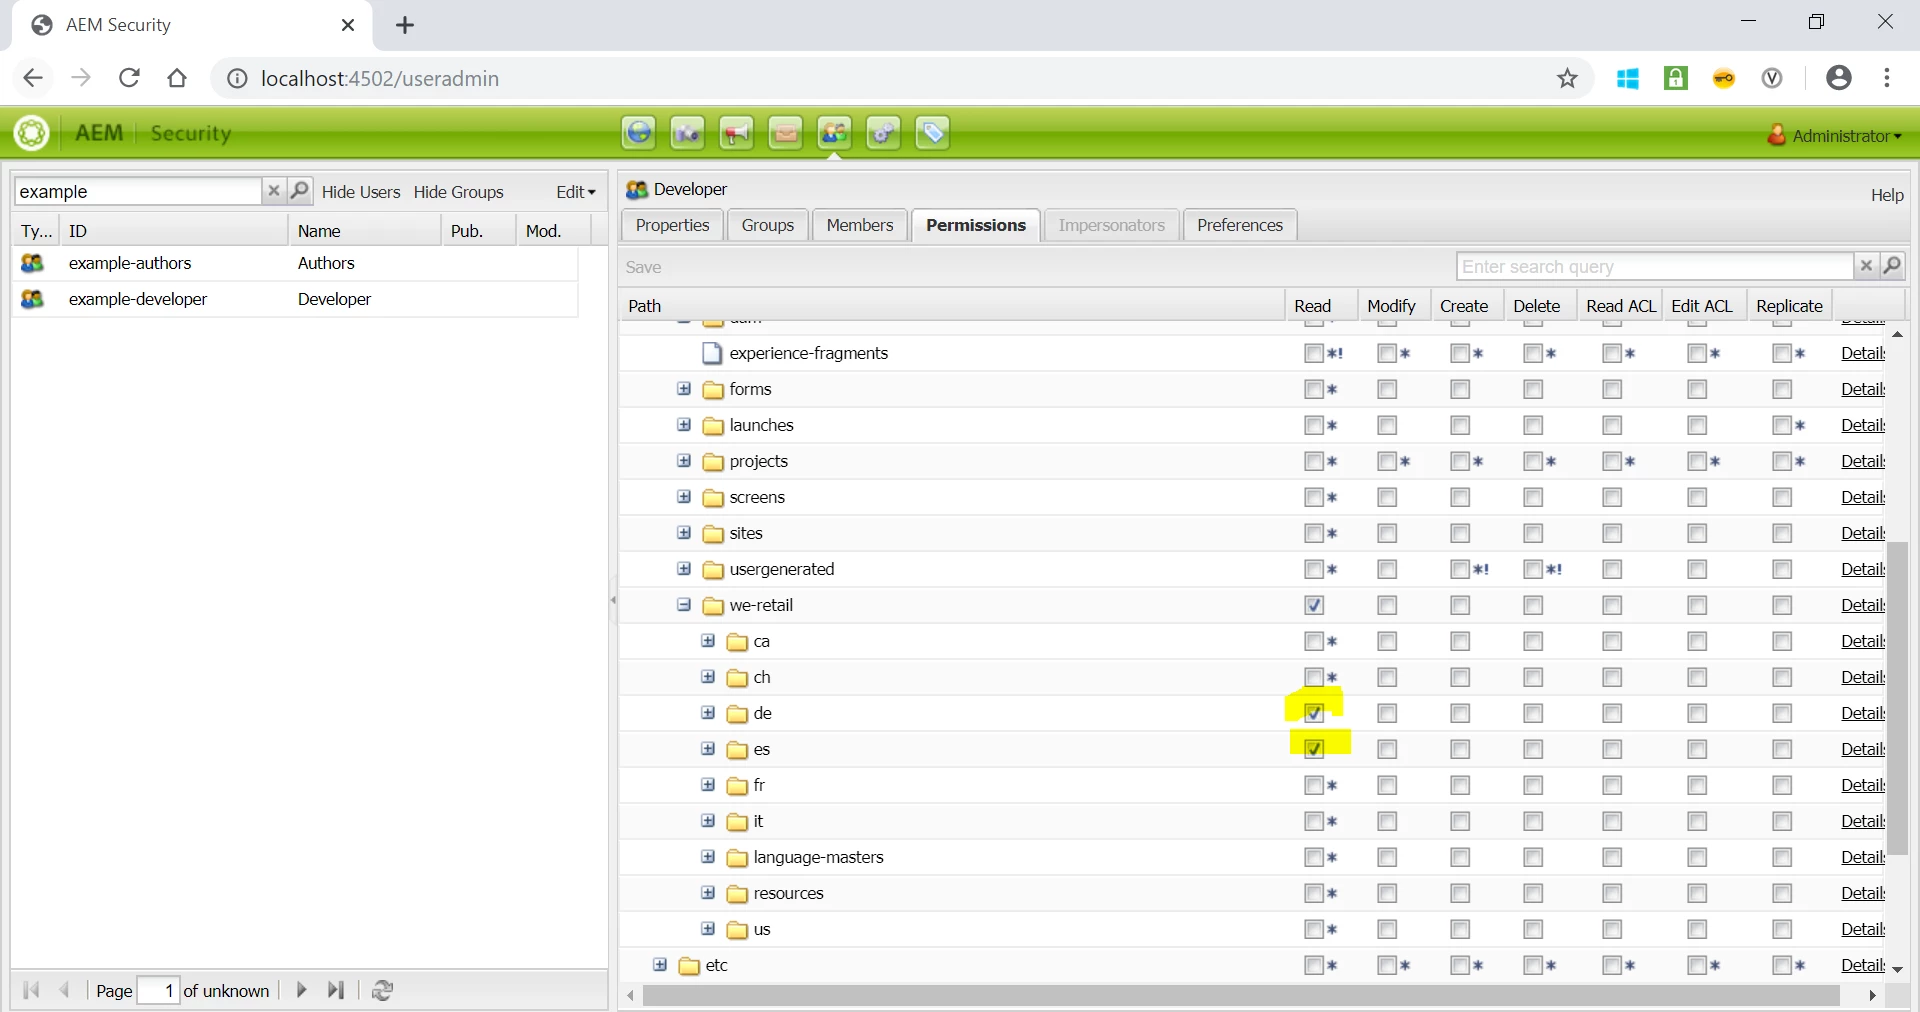Viewport: 1920px width, 1012px height.
Task: Expand the launches folder
Action: click(684, 425)
